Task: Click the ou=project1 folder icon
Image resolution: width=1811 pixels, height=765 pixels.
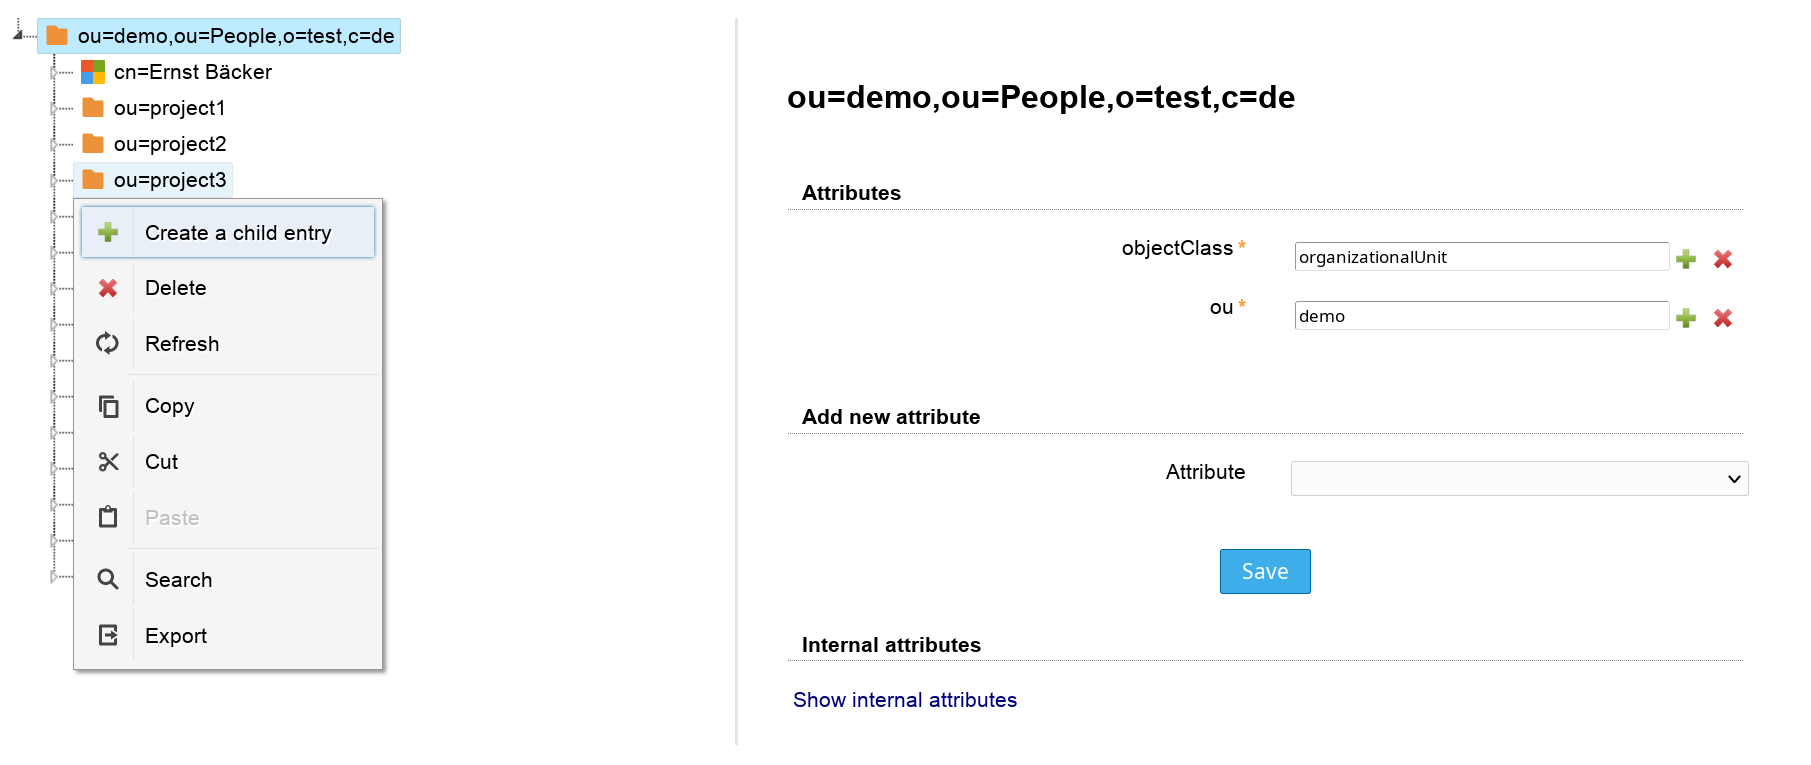Action: coord(93,108)
